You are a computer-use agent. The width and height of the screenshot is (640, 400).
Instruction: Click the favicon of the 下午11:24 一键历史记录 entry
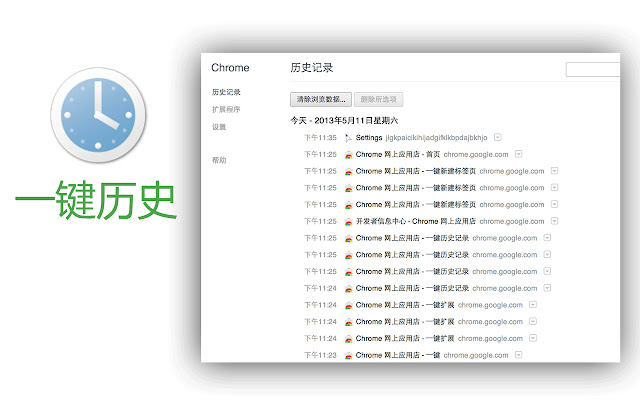point(348,289)
